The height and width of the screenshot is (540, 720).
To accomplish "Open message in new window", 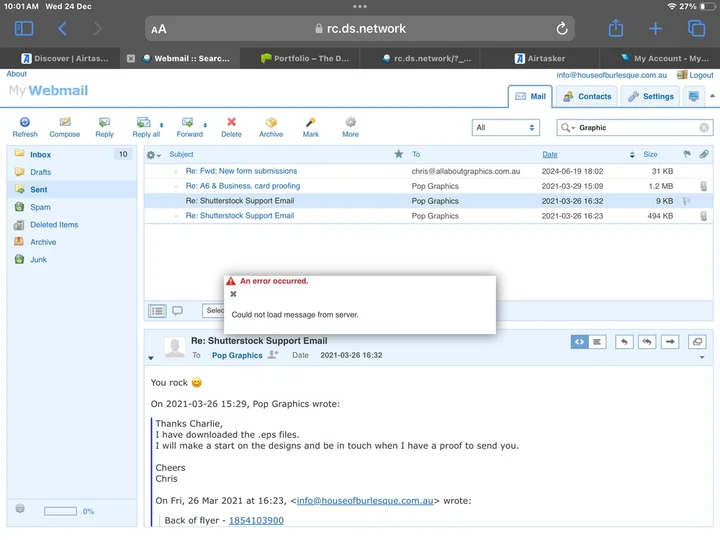I will (x=698, y=342).
